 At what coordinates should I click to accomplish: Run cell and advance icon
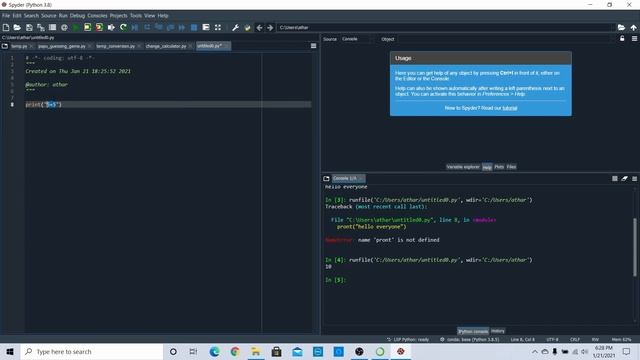99,27
